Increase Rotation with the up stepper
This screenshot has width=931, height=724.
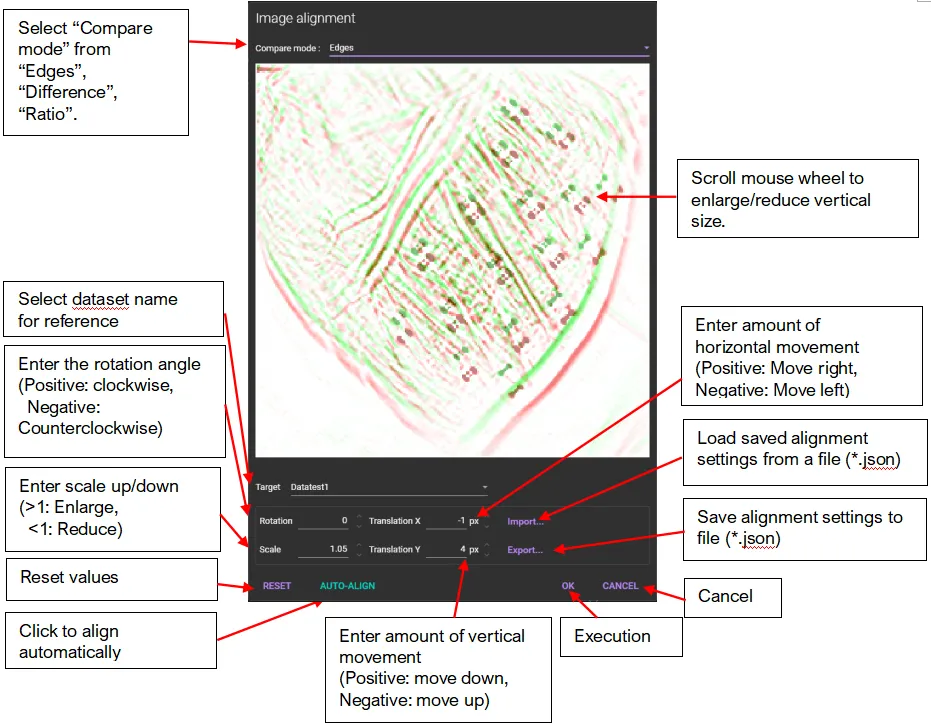[x=359, y=517]
